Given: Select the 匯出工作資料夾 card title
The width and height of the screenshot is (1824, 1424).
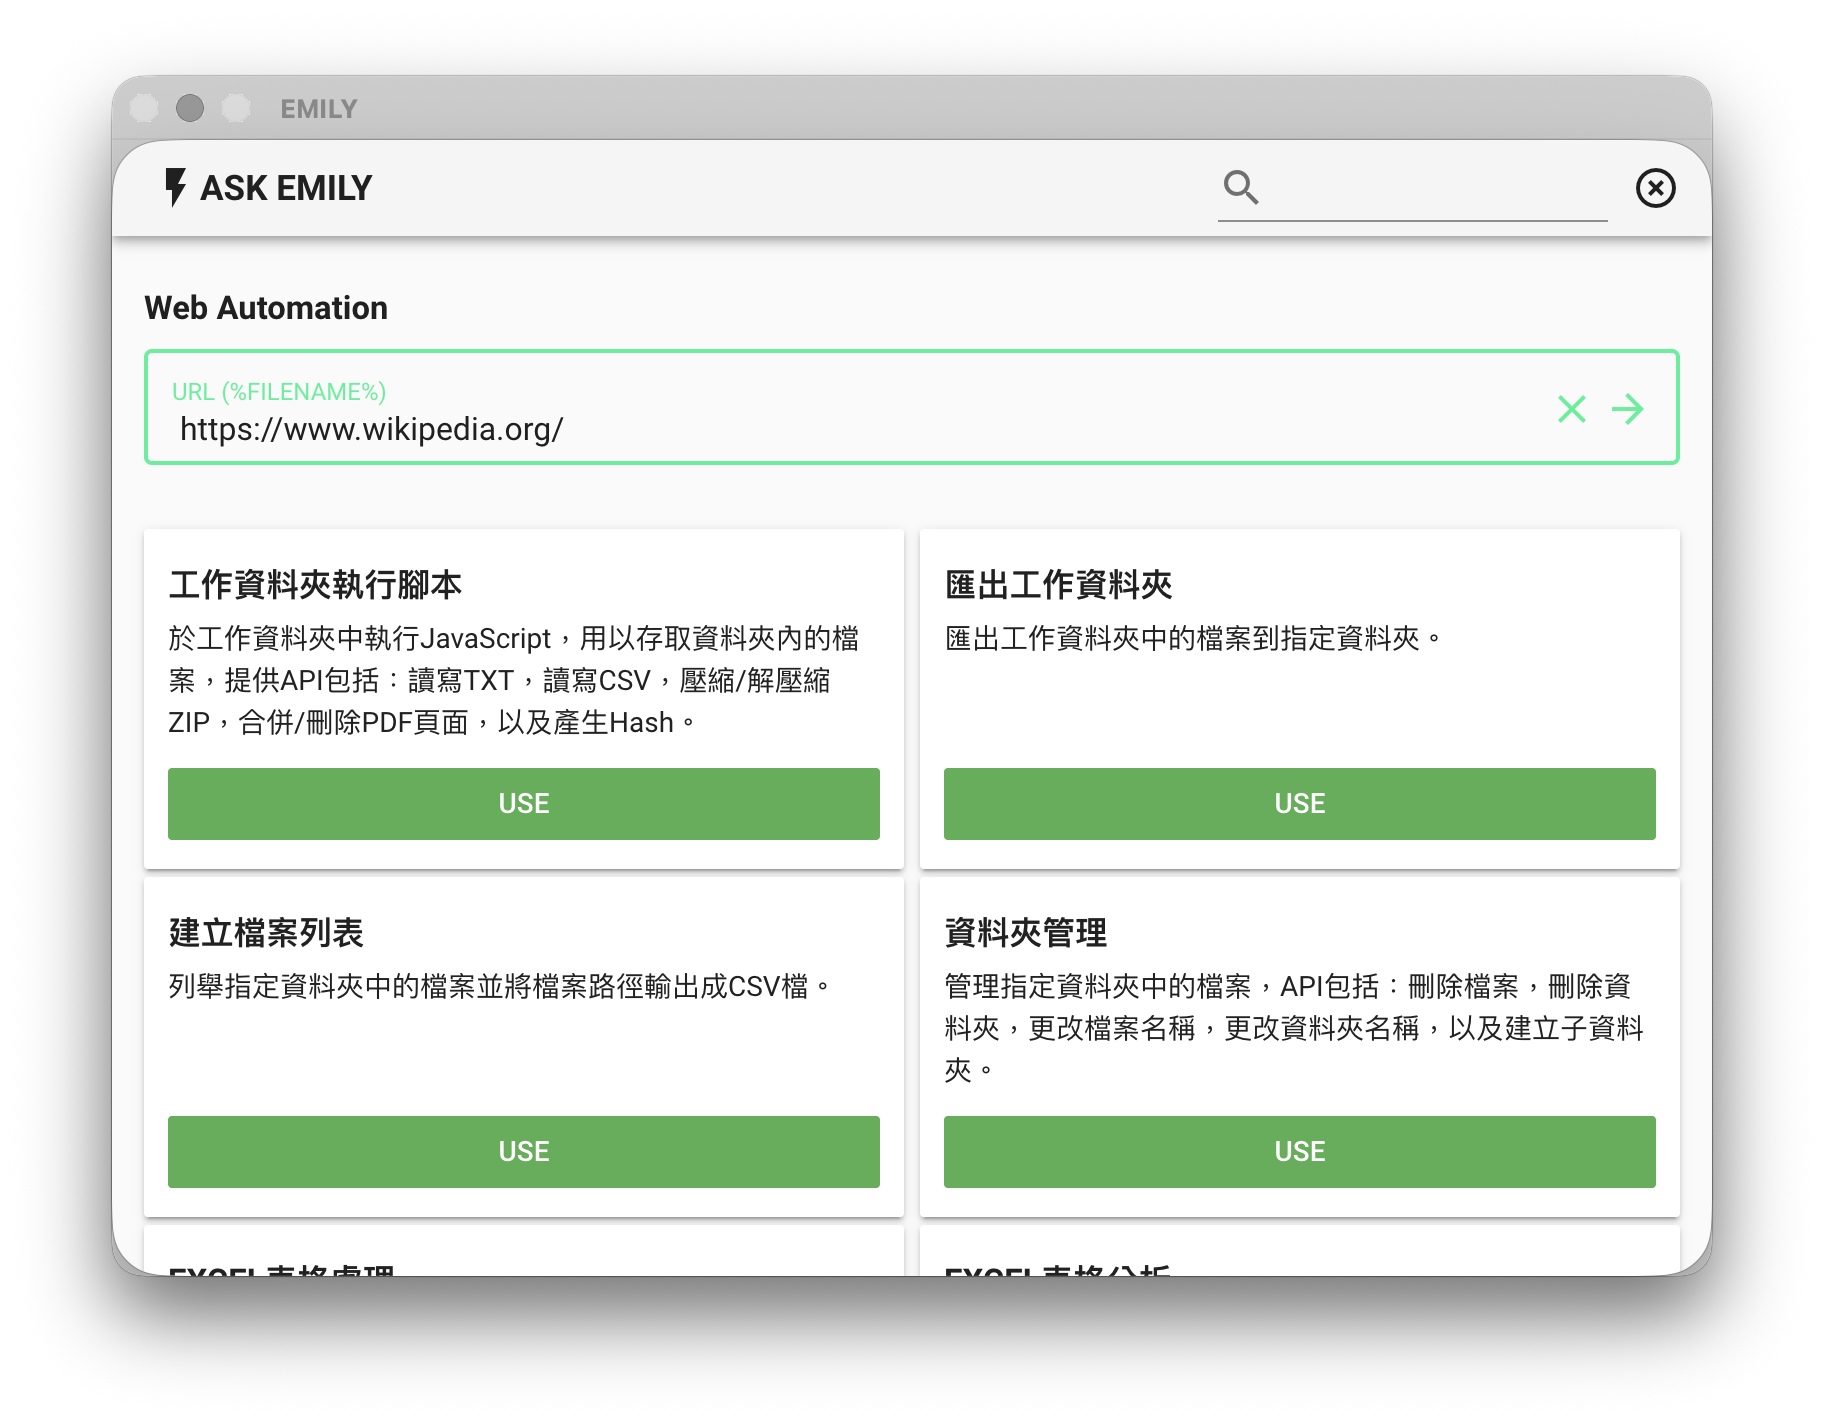Looking at the screenshot, I should pos(1058,585).
